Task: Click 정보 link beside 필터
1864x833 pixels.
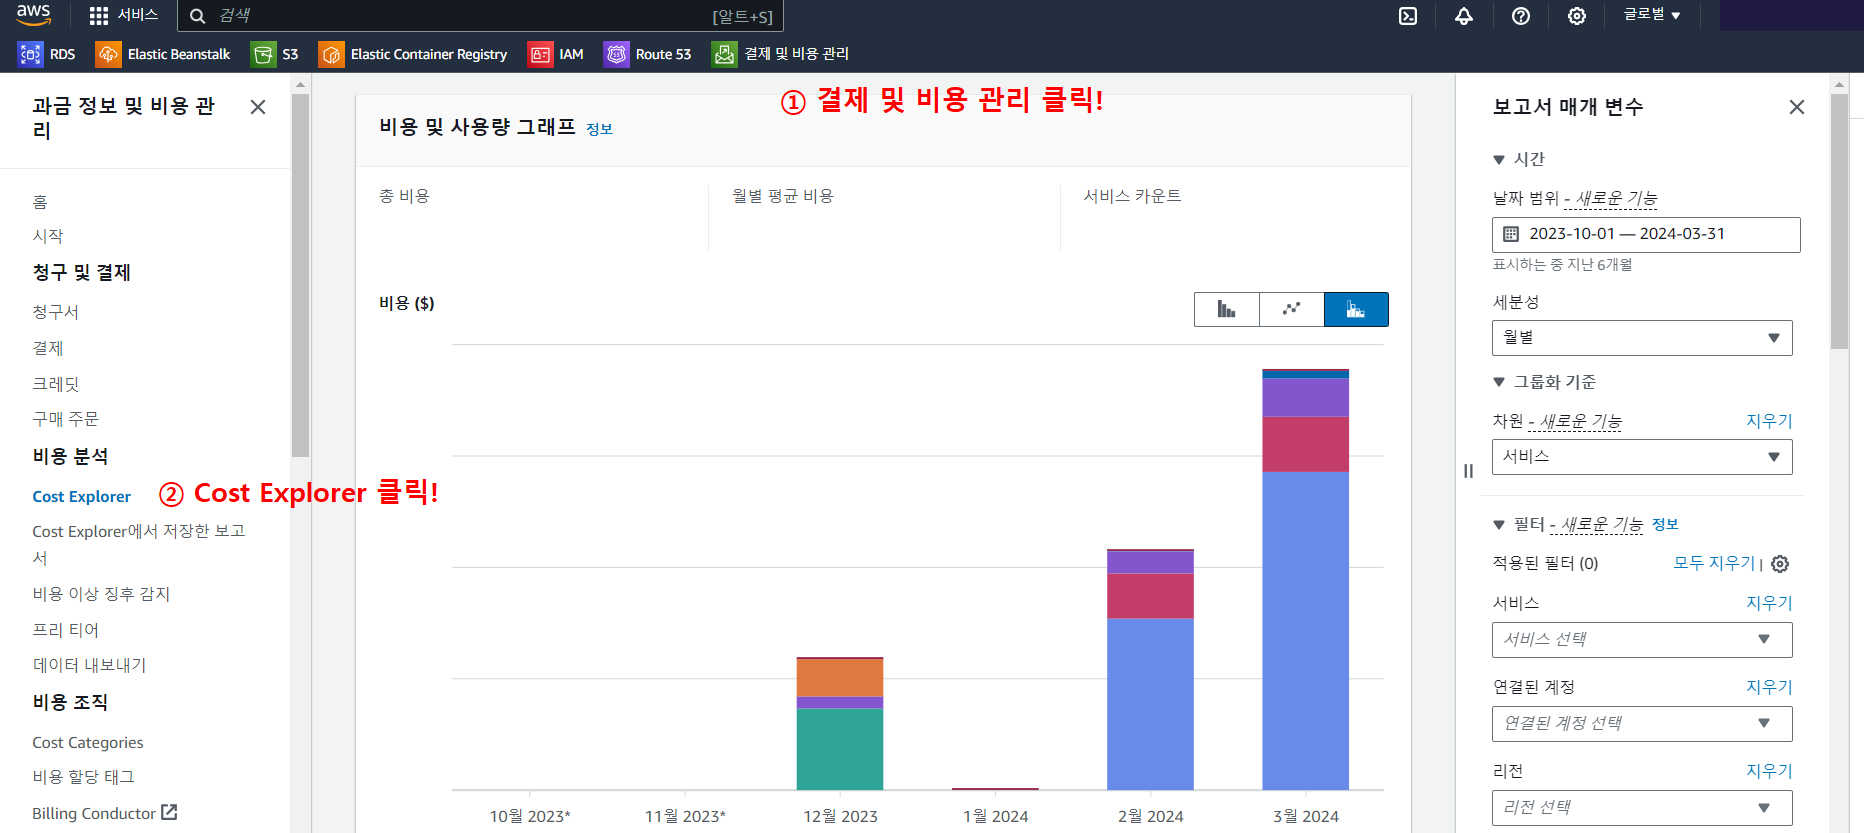Action: click(x=1665, y=524)
